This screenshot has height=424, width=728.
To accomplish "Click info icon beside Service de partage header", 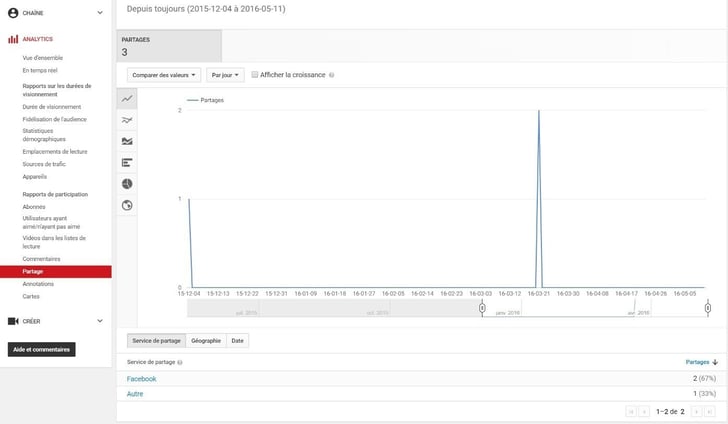I will point(180,362).
